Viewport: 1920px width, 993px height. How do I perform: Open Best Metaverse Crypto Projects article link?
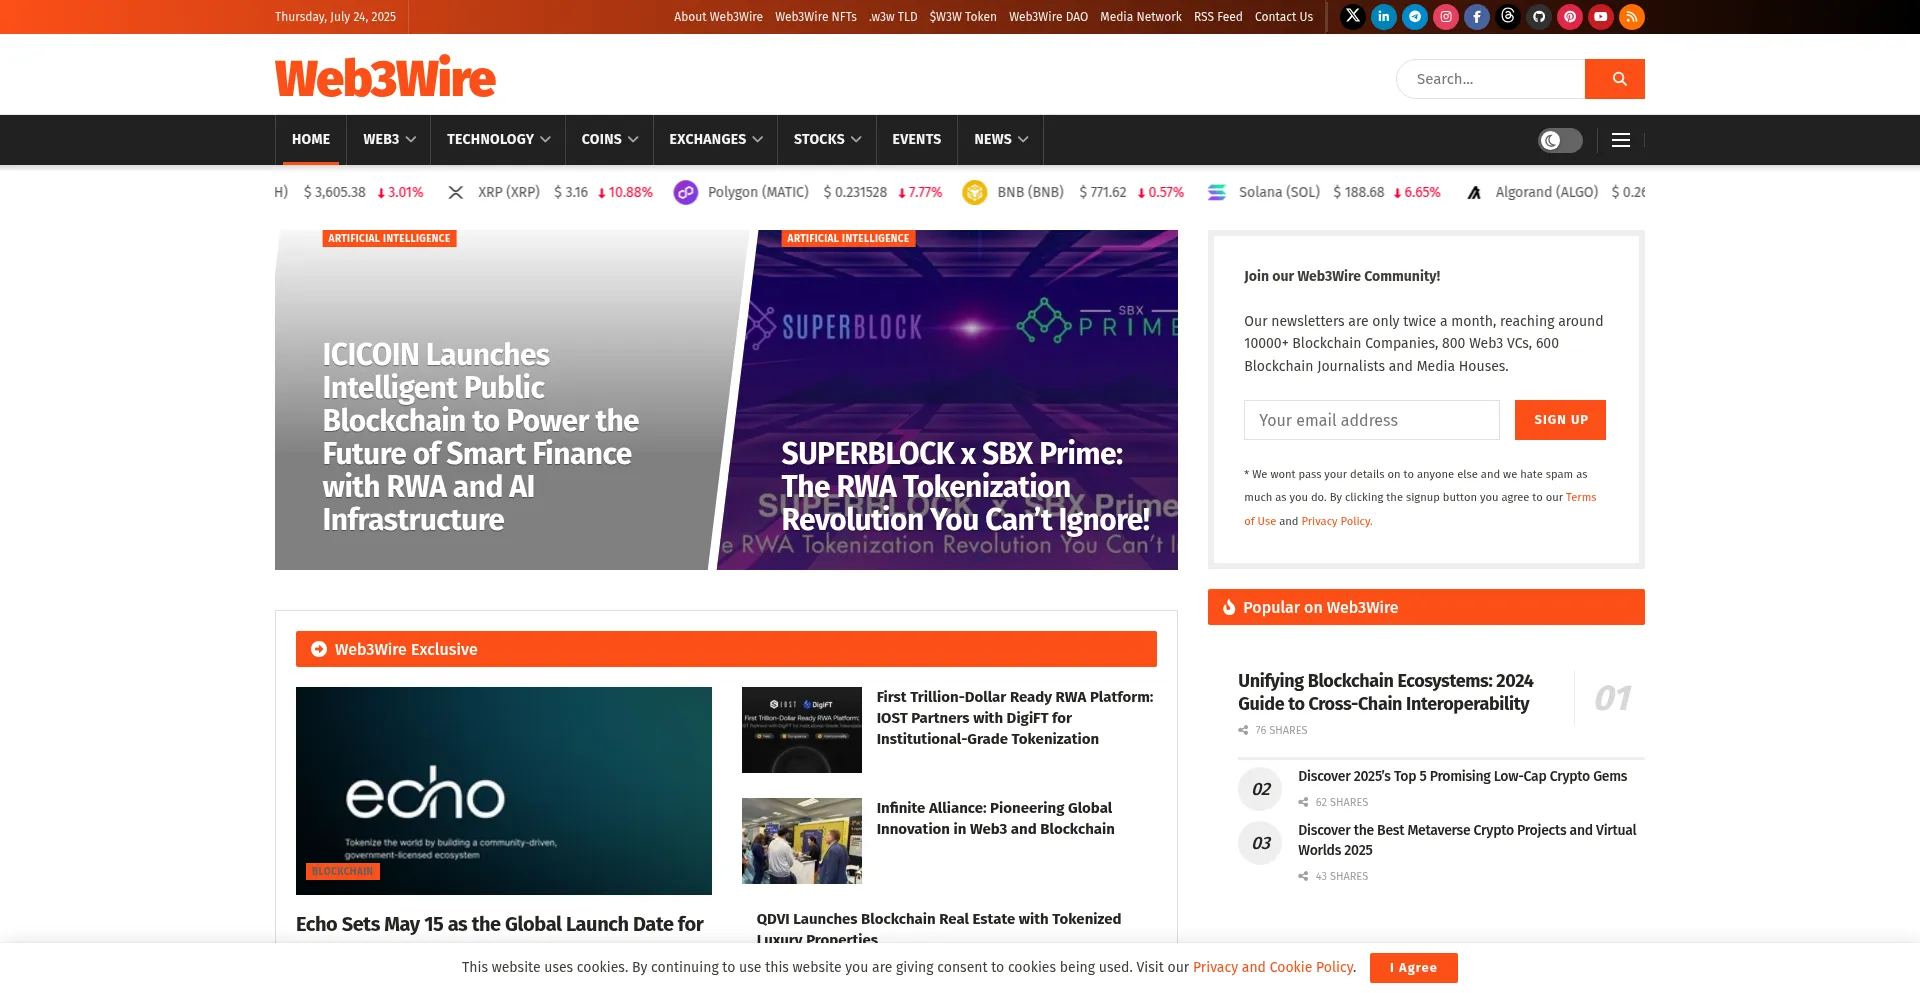click(1467, 840)
